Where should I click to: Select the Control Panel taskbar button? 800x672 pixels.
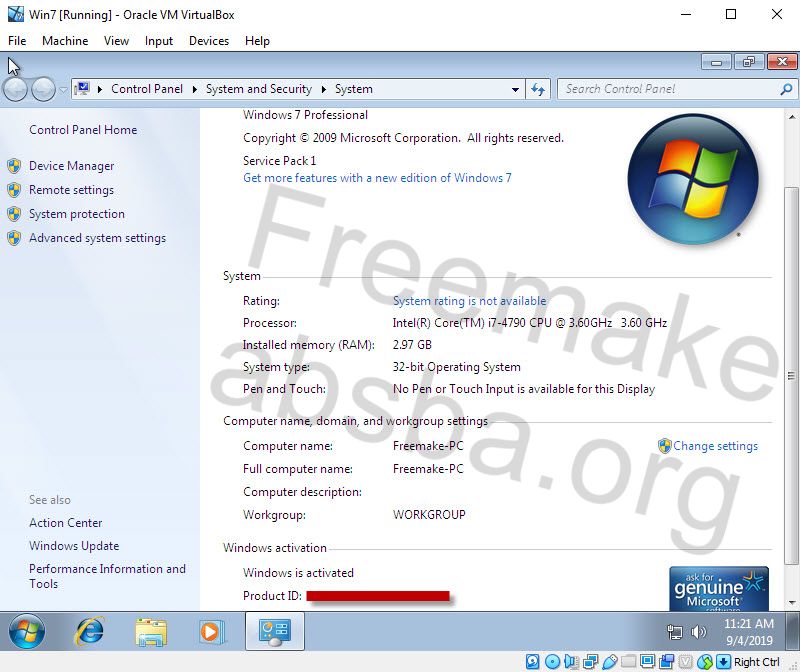tap(274, 631)
